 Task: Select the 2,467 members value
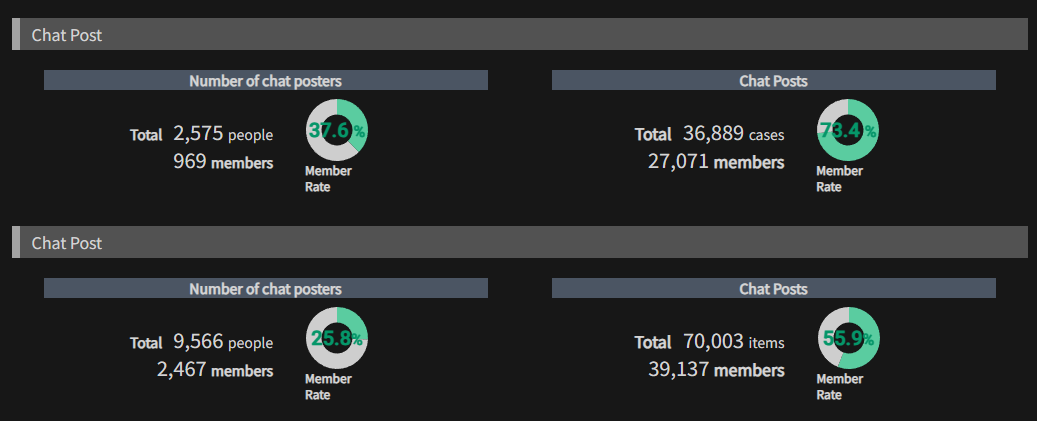pyautogui.click(x=215, y=369)
